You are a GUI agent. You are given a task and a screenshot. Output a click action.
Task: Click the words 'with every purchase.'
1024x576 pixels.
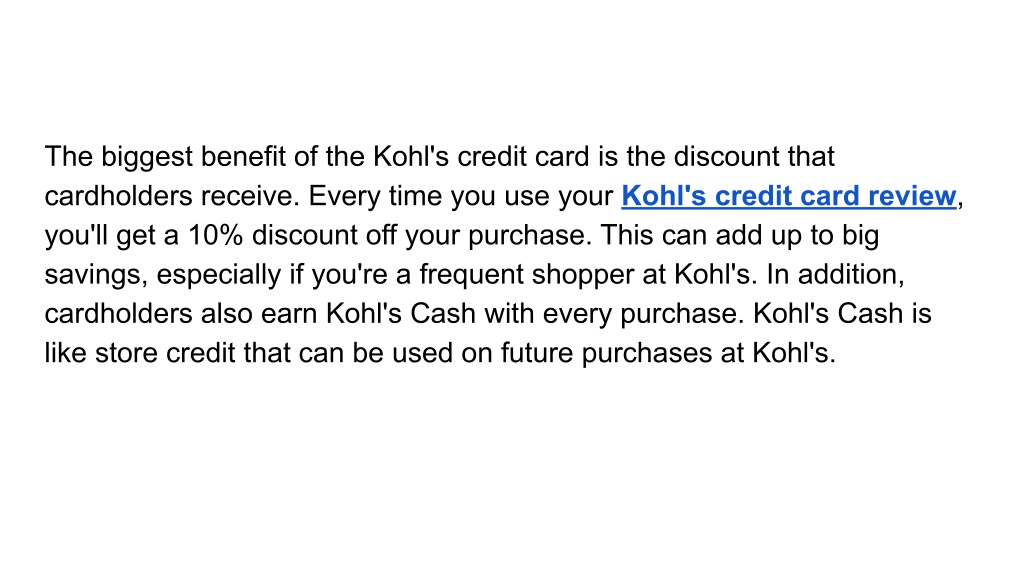(615, 314)
